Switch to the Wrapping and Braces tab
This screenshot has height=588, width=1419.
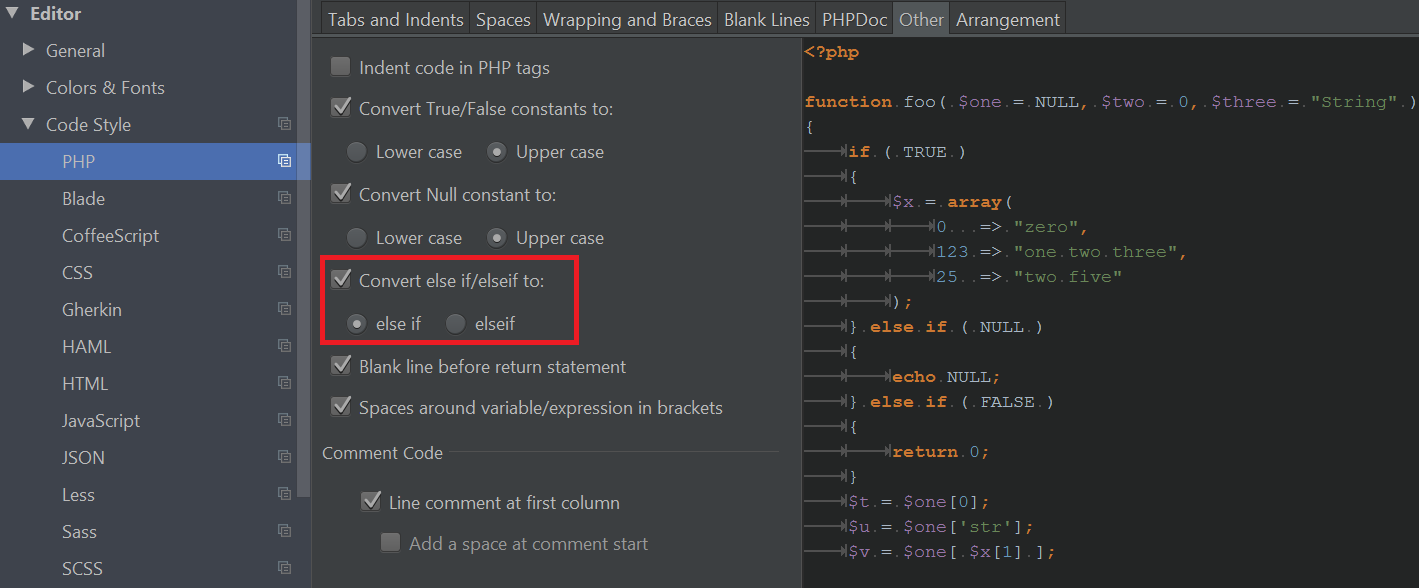(x=627, y=19)
